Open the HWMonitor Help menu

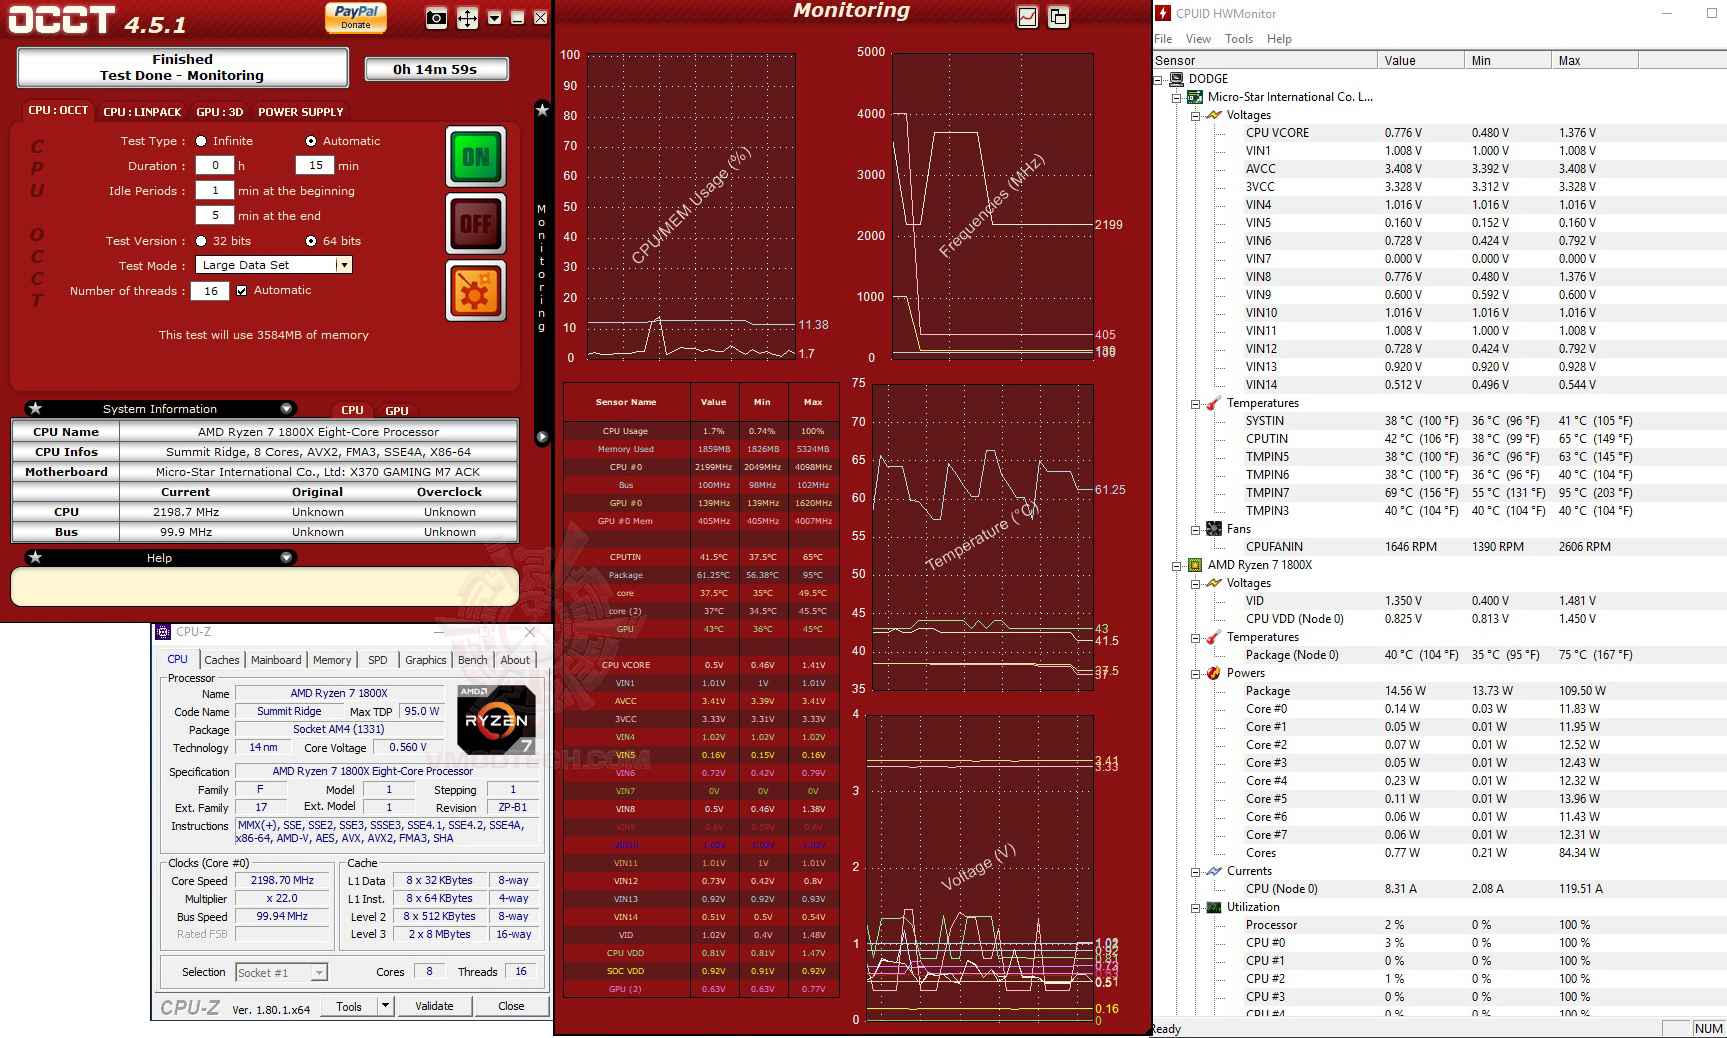(1279, 39)
